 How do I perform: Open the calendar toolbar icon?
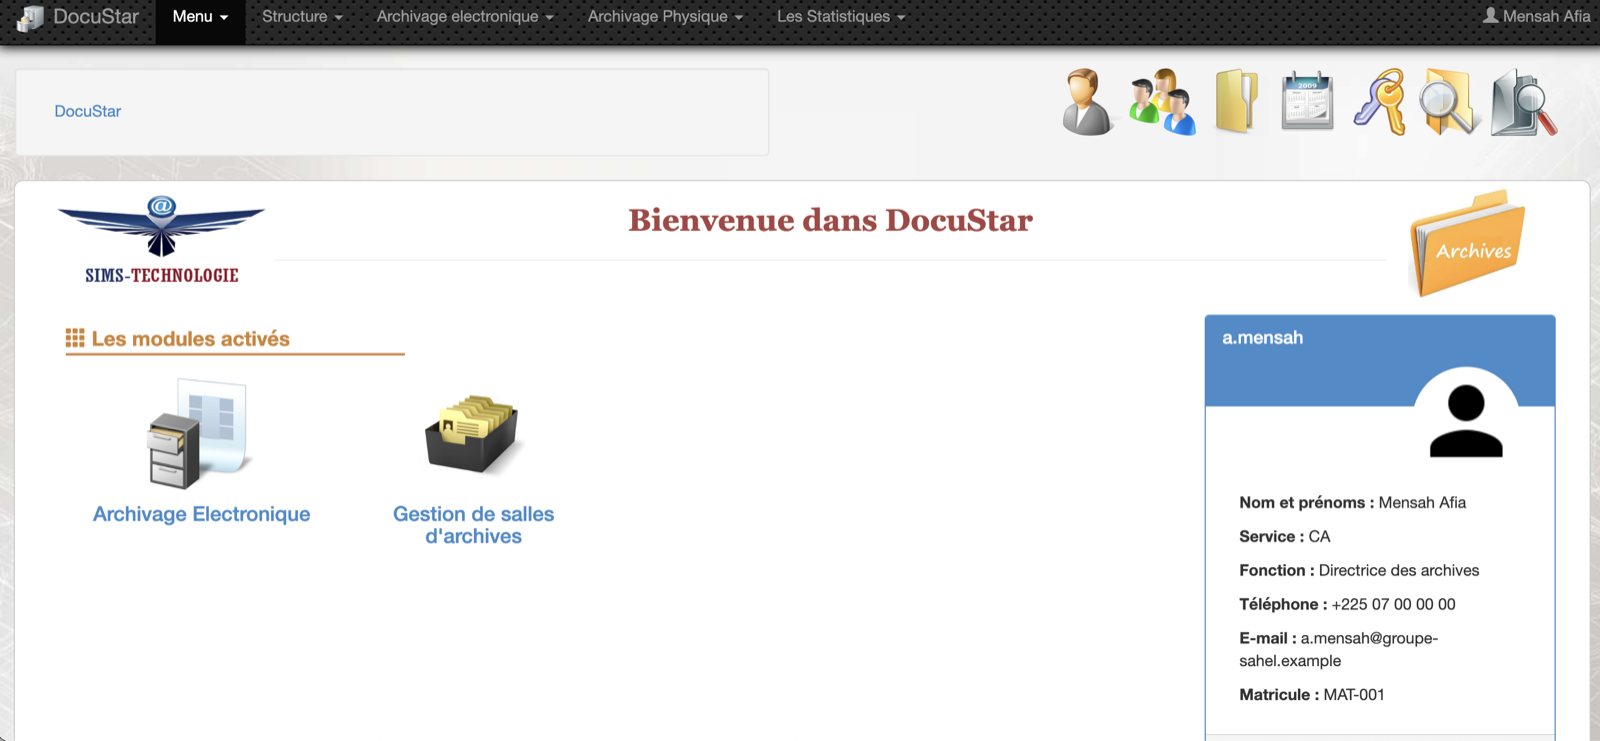point(1308,101)
